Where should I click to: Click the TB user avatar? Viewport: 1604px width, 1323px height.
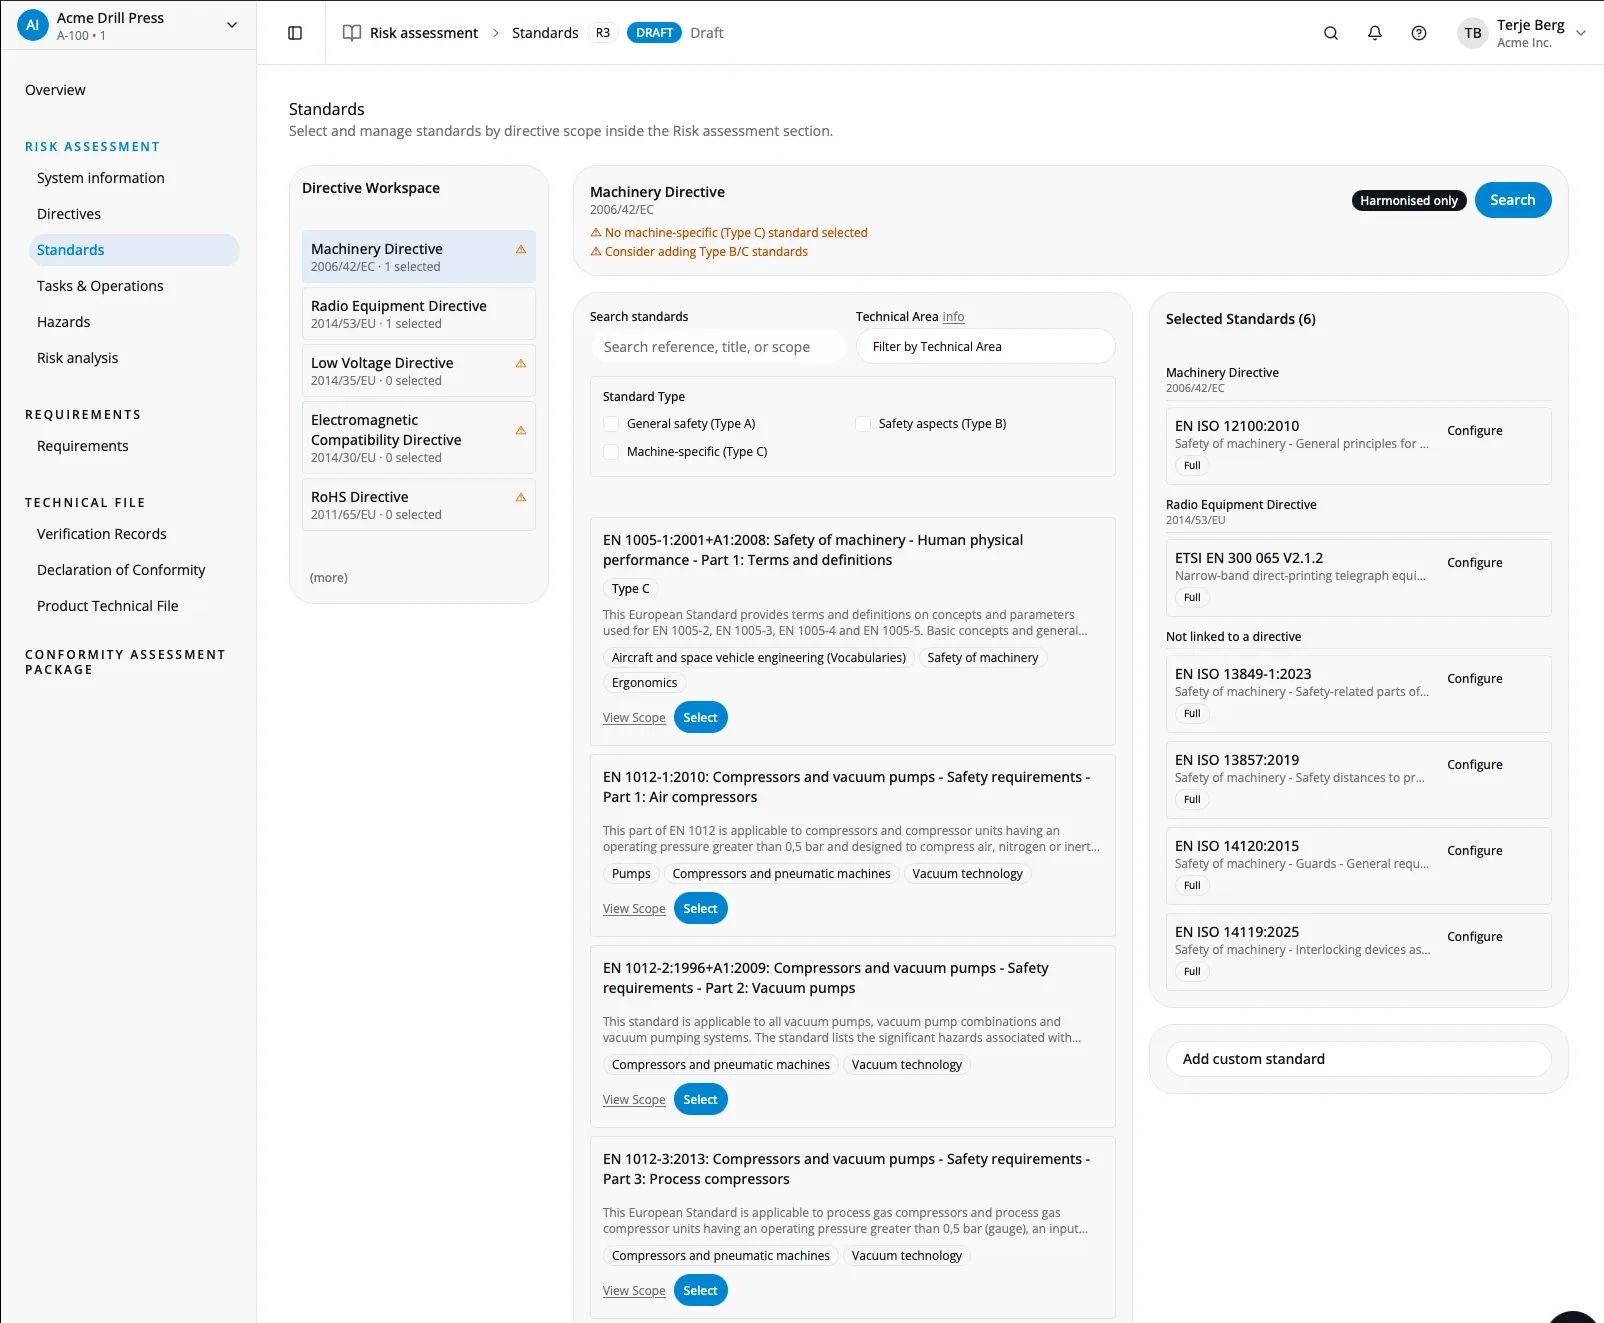(x=1473, y=33)
